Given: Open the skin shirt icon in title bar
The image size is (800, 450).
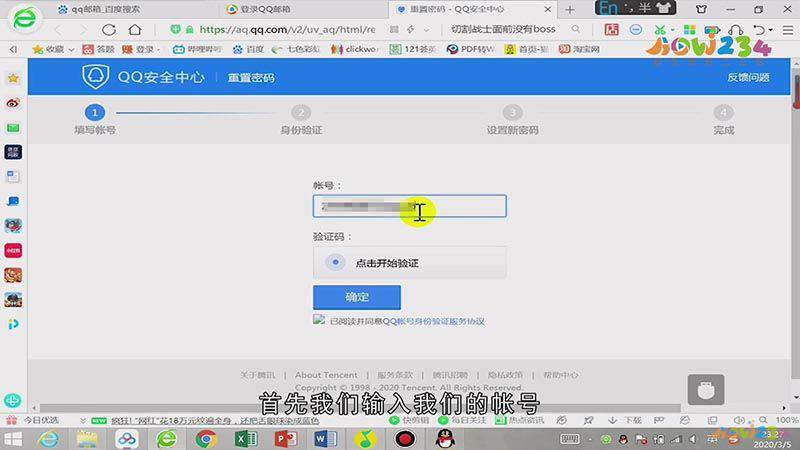Looking at the screenshot, I should tap(702, 9).
